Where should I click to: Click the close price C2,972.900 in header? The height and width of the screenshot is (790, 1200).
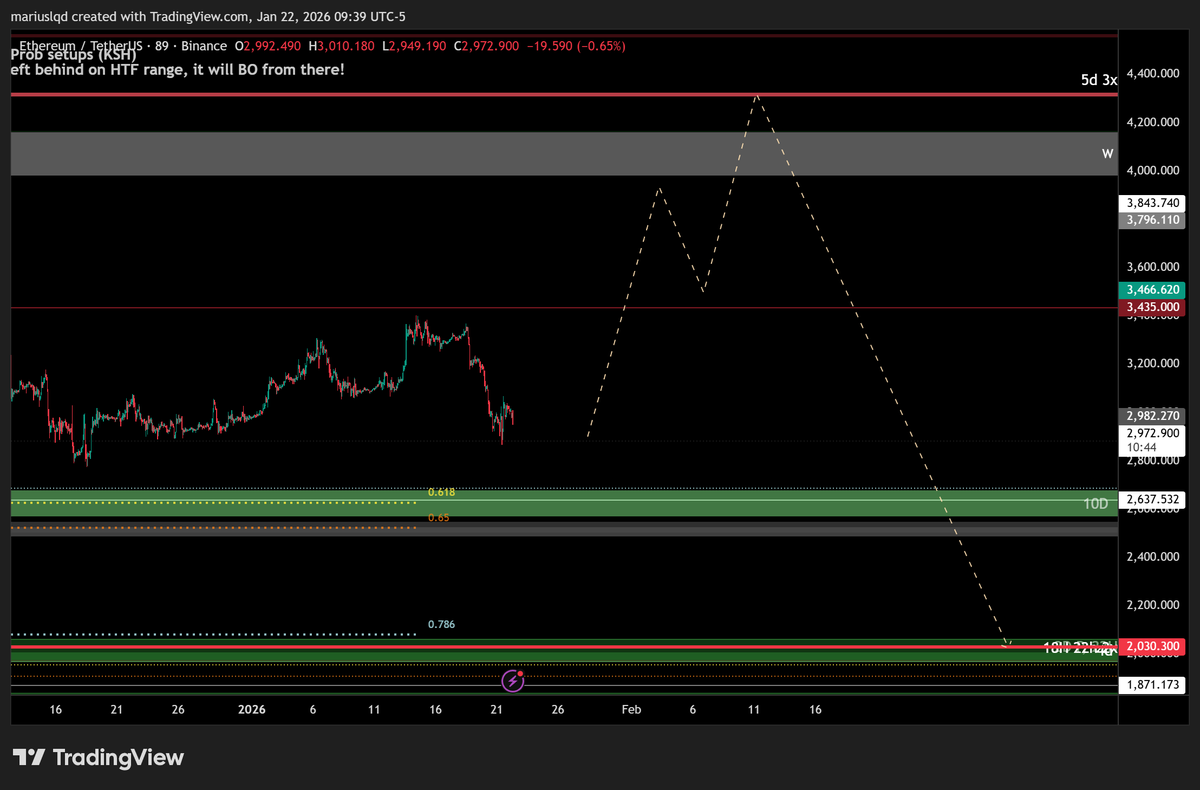pyautogui.click(x=487, y=45)
